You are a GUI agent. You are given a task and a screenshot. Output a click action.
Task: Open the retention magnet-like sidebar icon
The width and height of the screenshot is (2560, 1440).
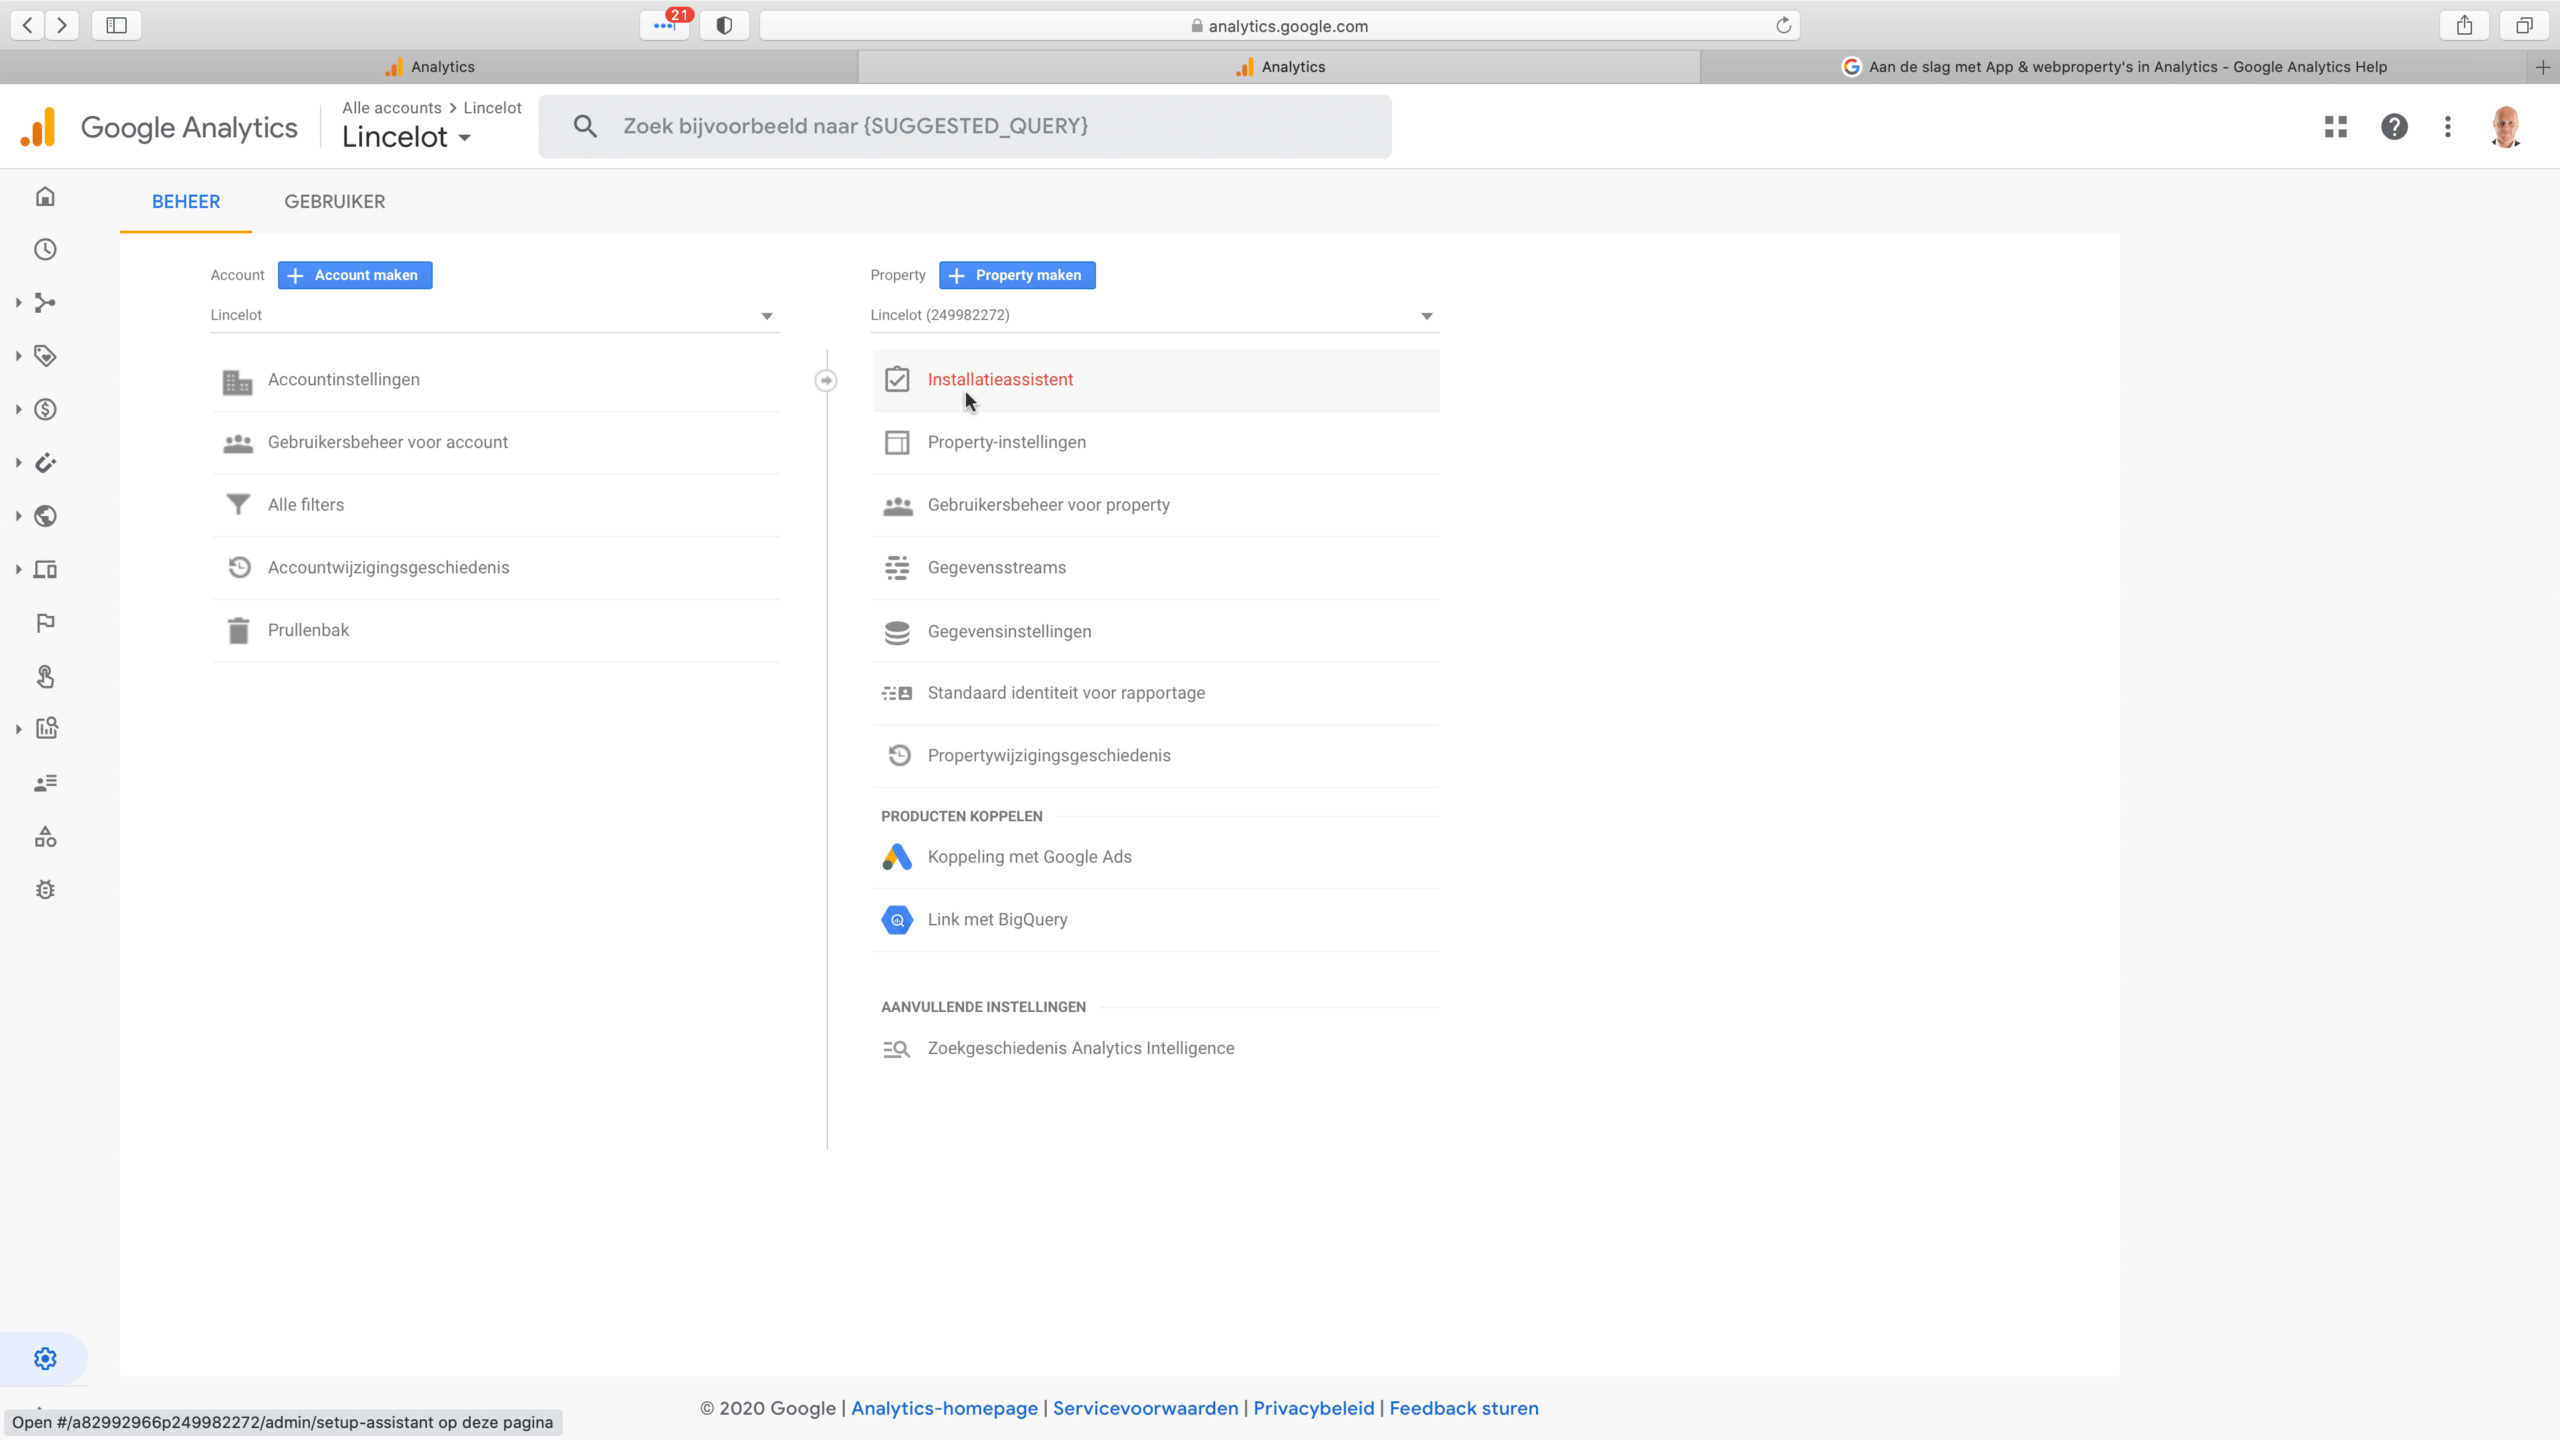[45, 463]
